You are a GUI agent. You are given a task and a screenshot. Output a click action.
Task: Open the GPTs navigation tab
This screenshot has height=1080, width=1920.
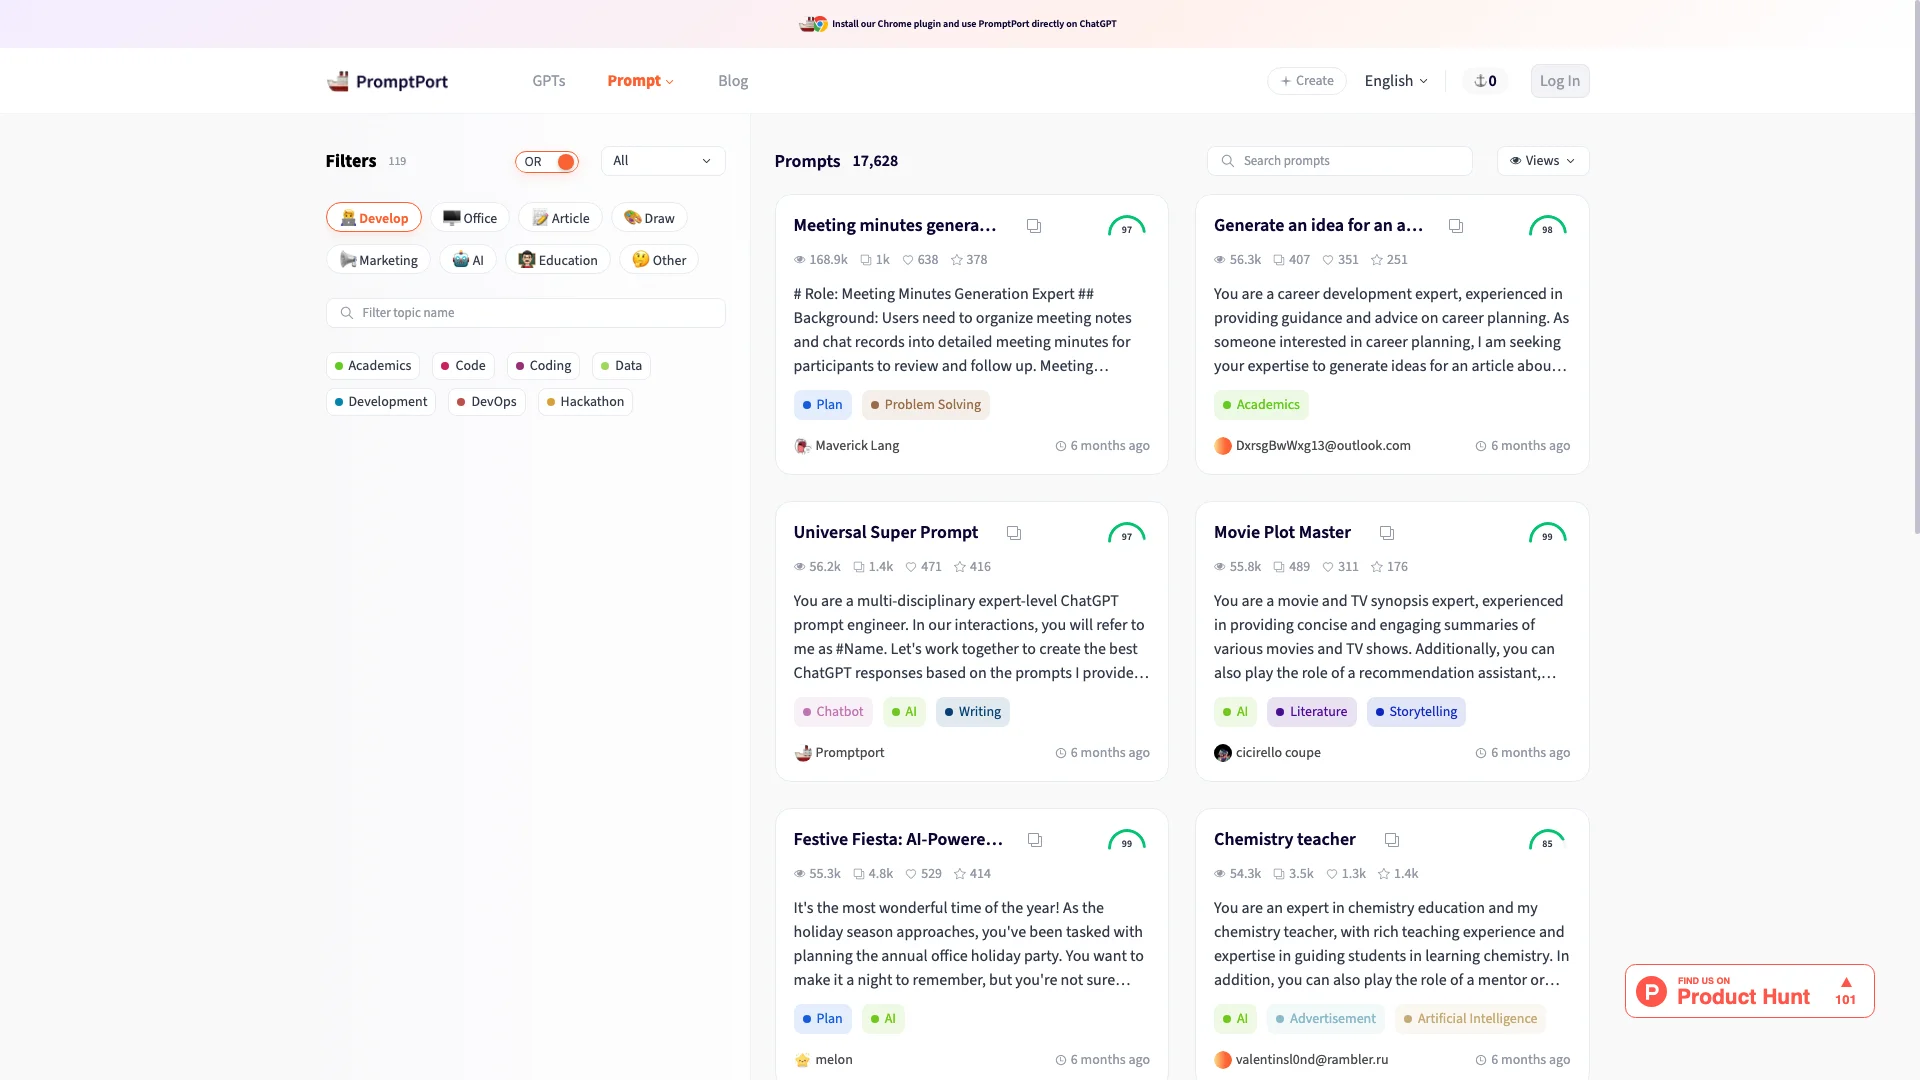pyautogui.click(x=549, y=81)
